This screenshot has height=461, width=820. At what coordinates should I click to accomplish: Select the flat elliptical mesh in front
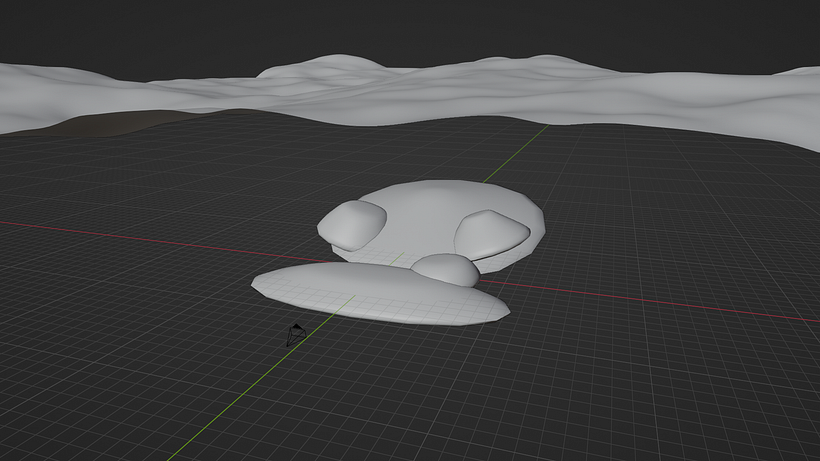(x=380, y=293)
